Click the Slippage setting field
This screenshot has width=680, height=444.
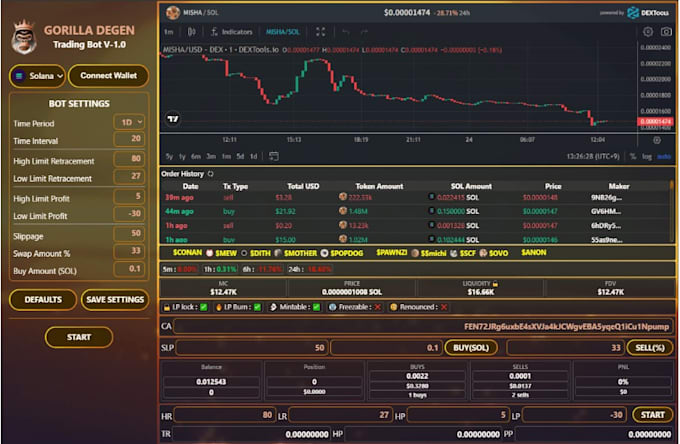(x=129, y=234)
